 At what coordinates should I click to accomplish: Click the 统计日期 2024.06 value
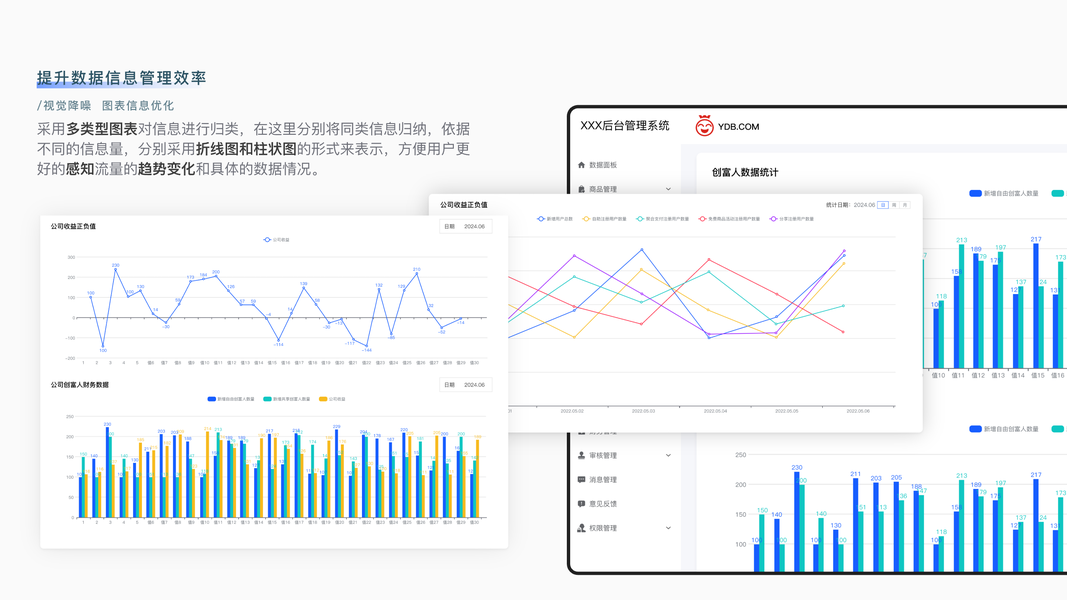click(x=864, y=205)
